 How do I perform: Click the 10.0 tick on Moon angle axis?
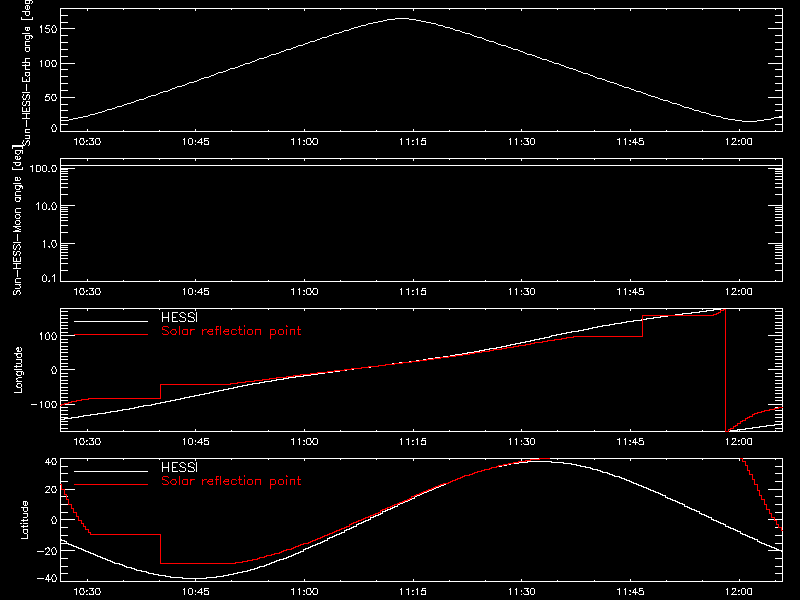tap(45, 206)
